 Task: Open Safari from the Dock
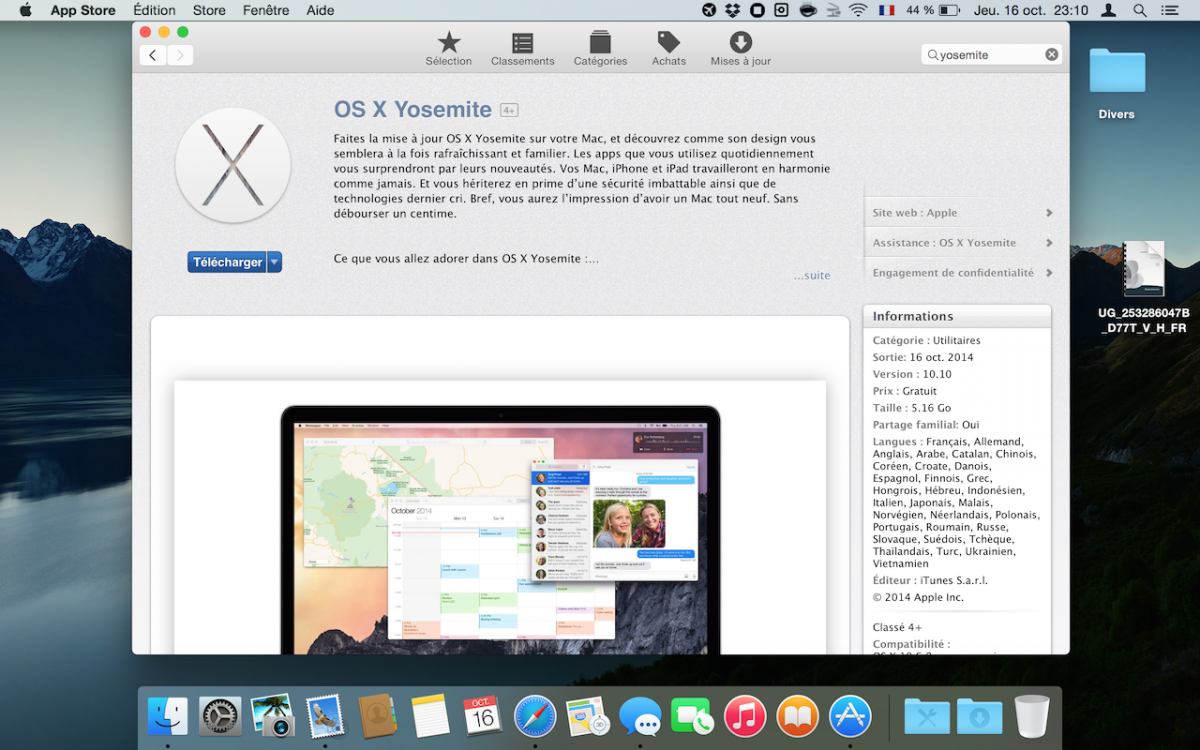pos(535,716)
